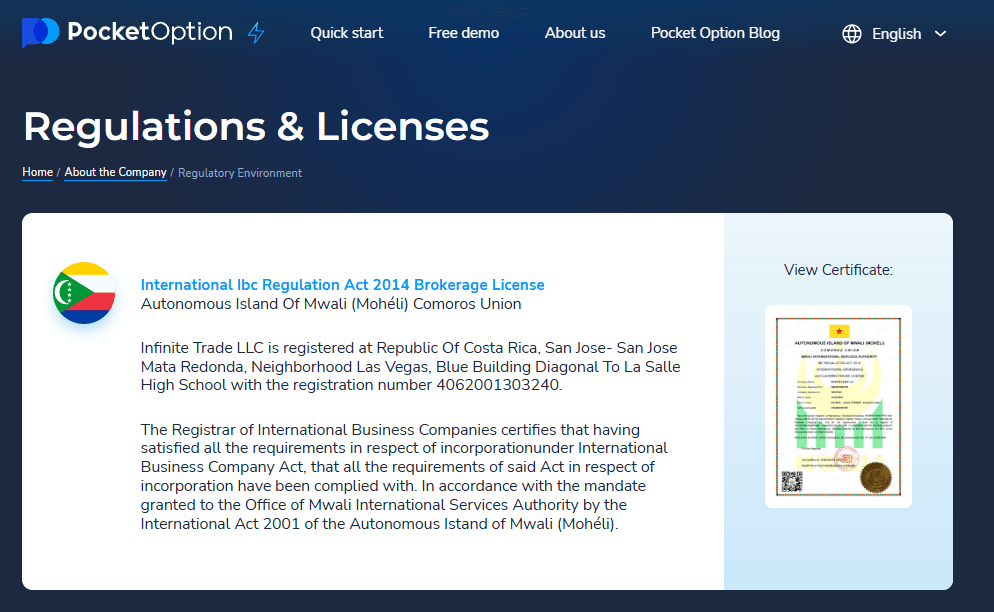Select the English language label
The image size is (994, 612).
tap(896, 34)
